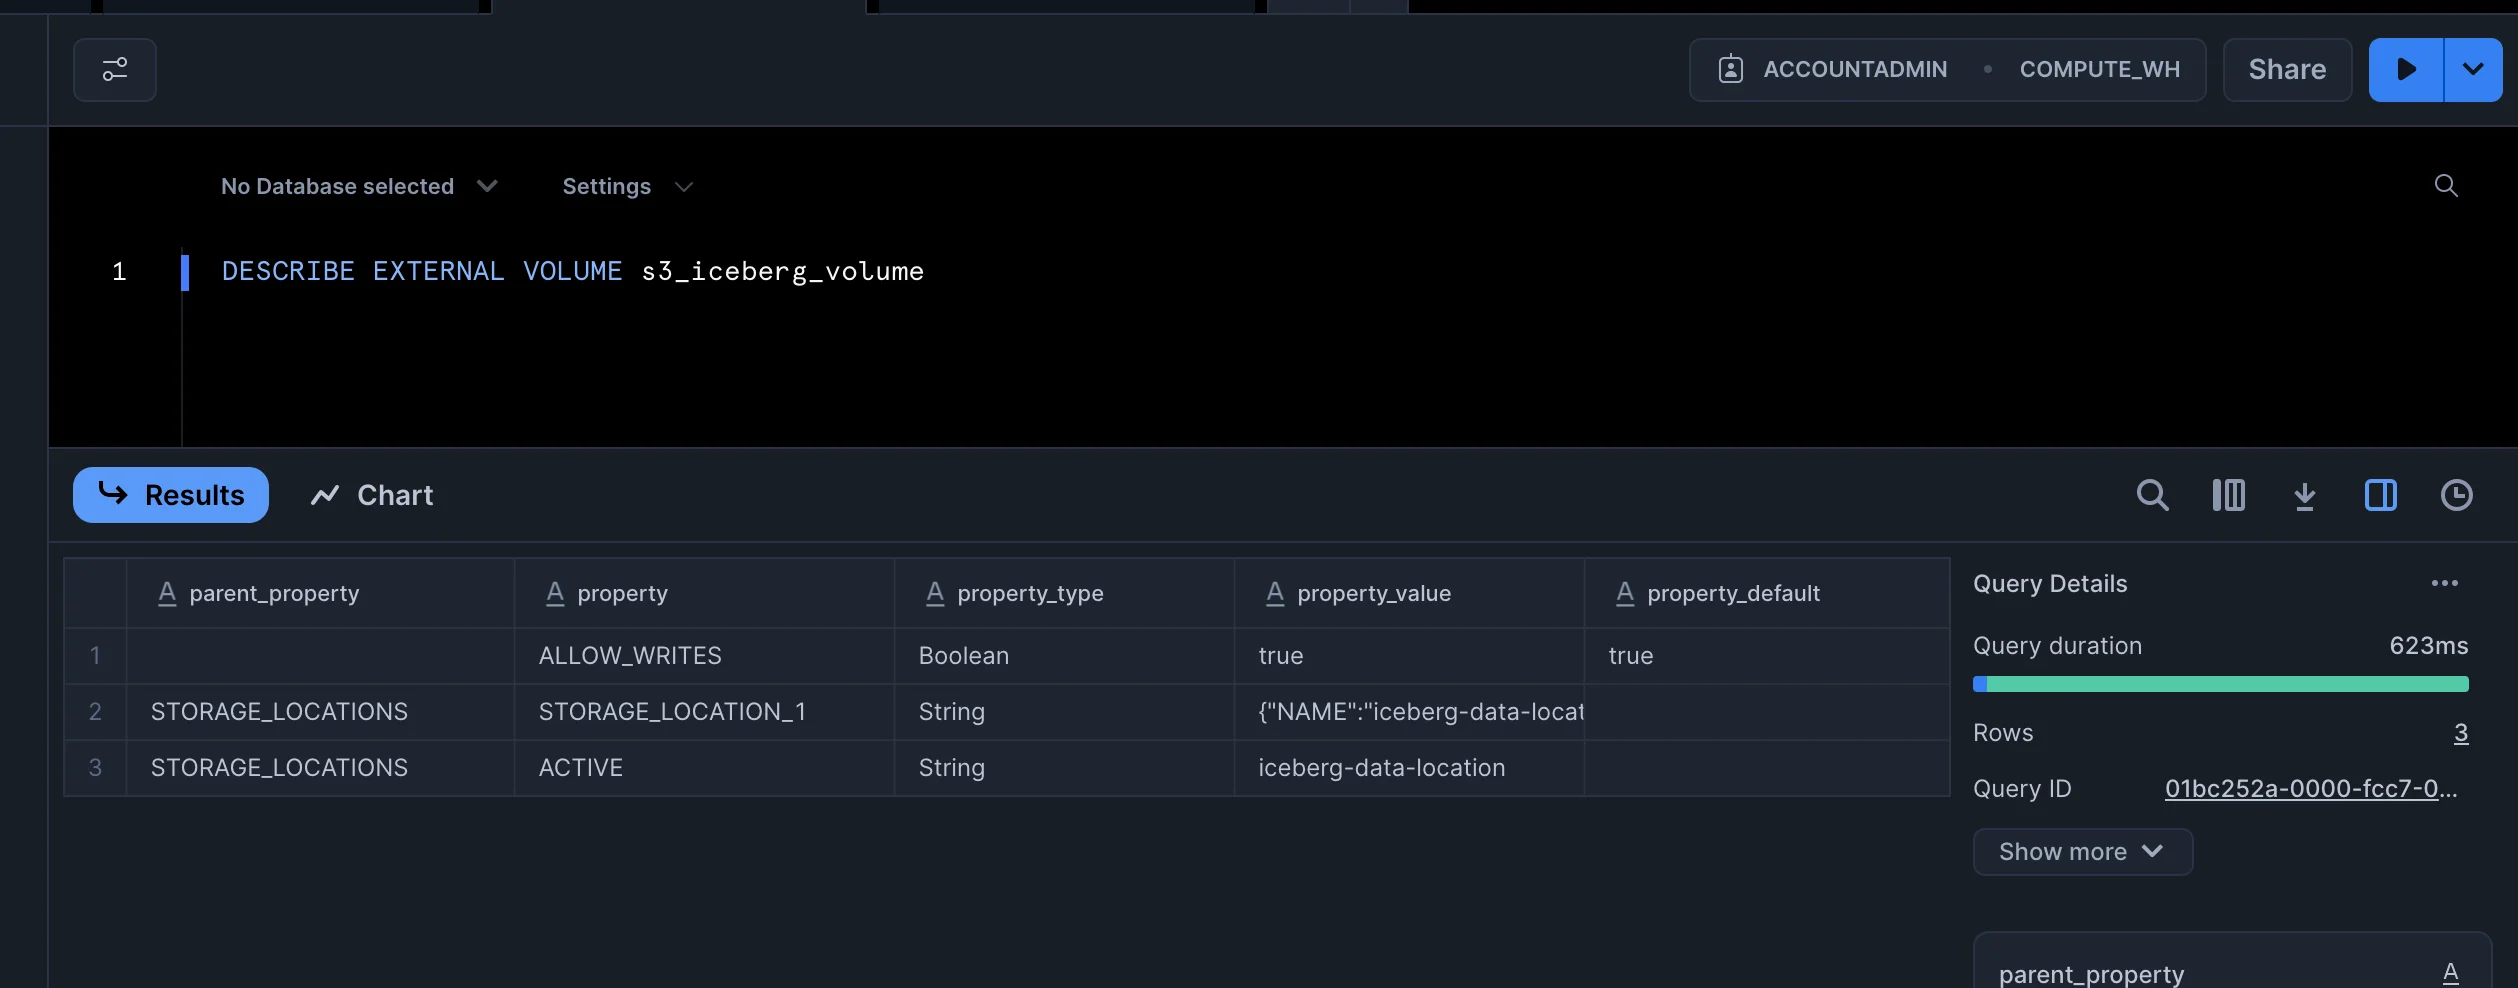Open Query Details more options menu
The height and width of the screenshot is (988, 2518).
(x=2444, y=584)
